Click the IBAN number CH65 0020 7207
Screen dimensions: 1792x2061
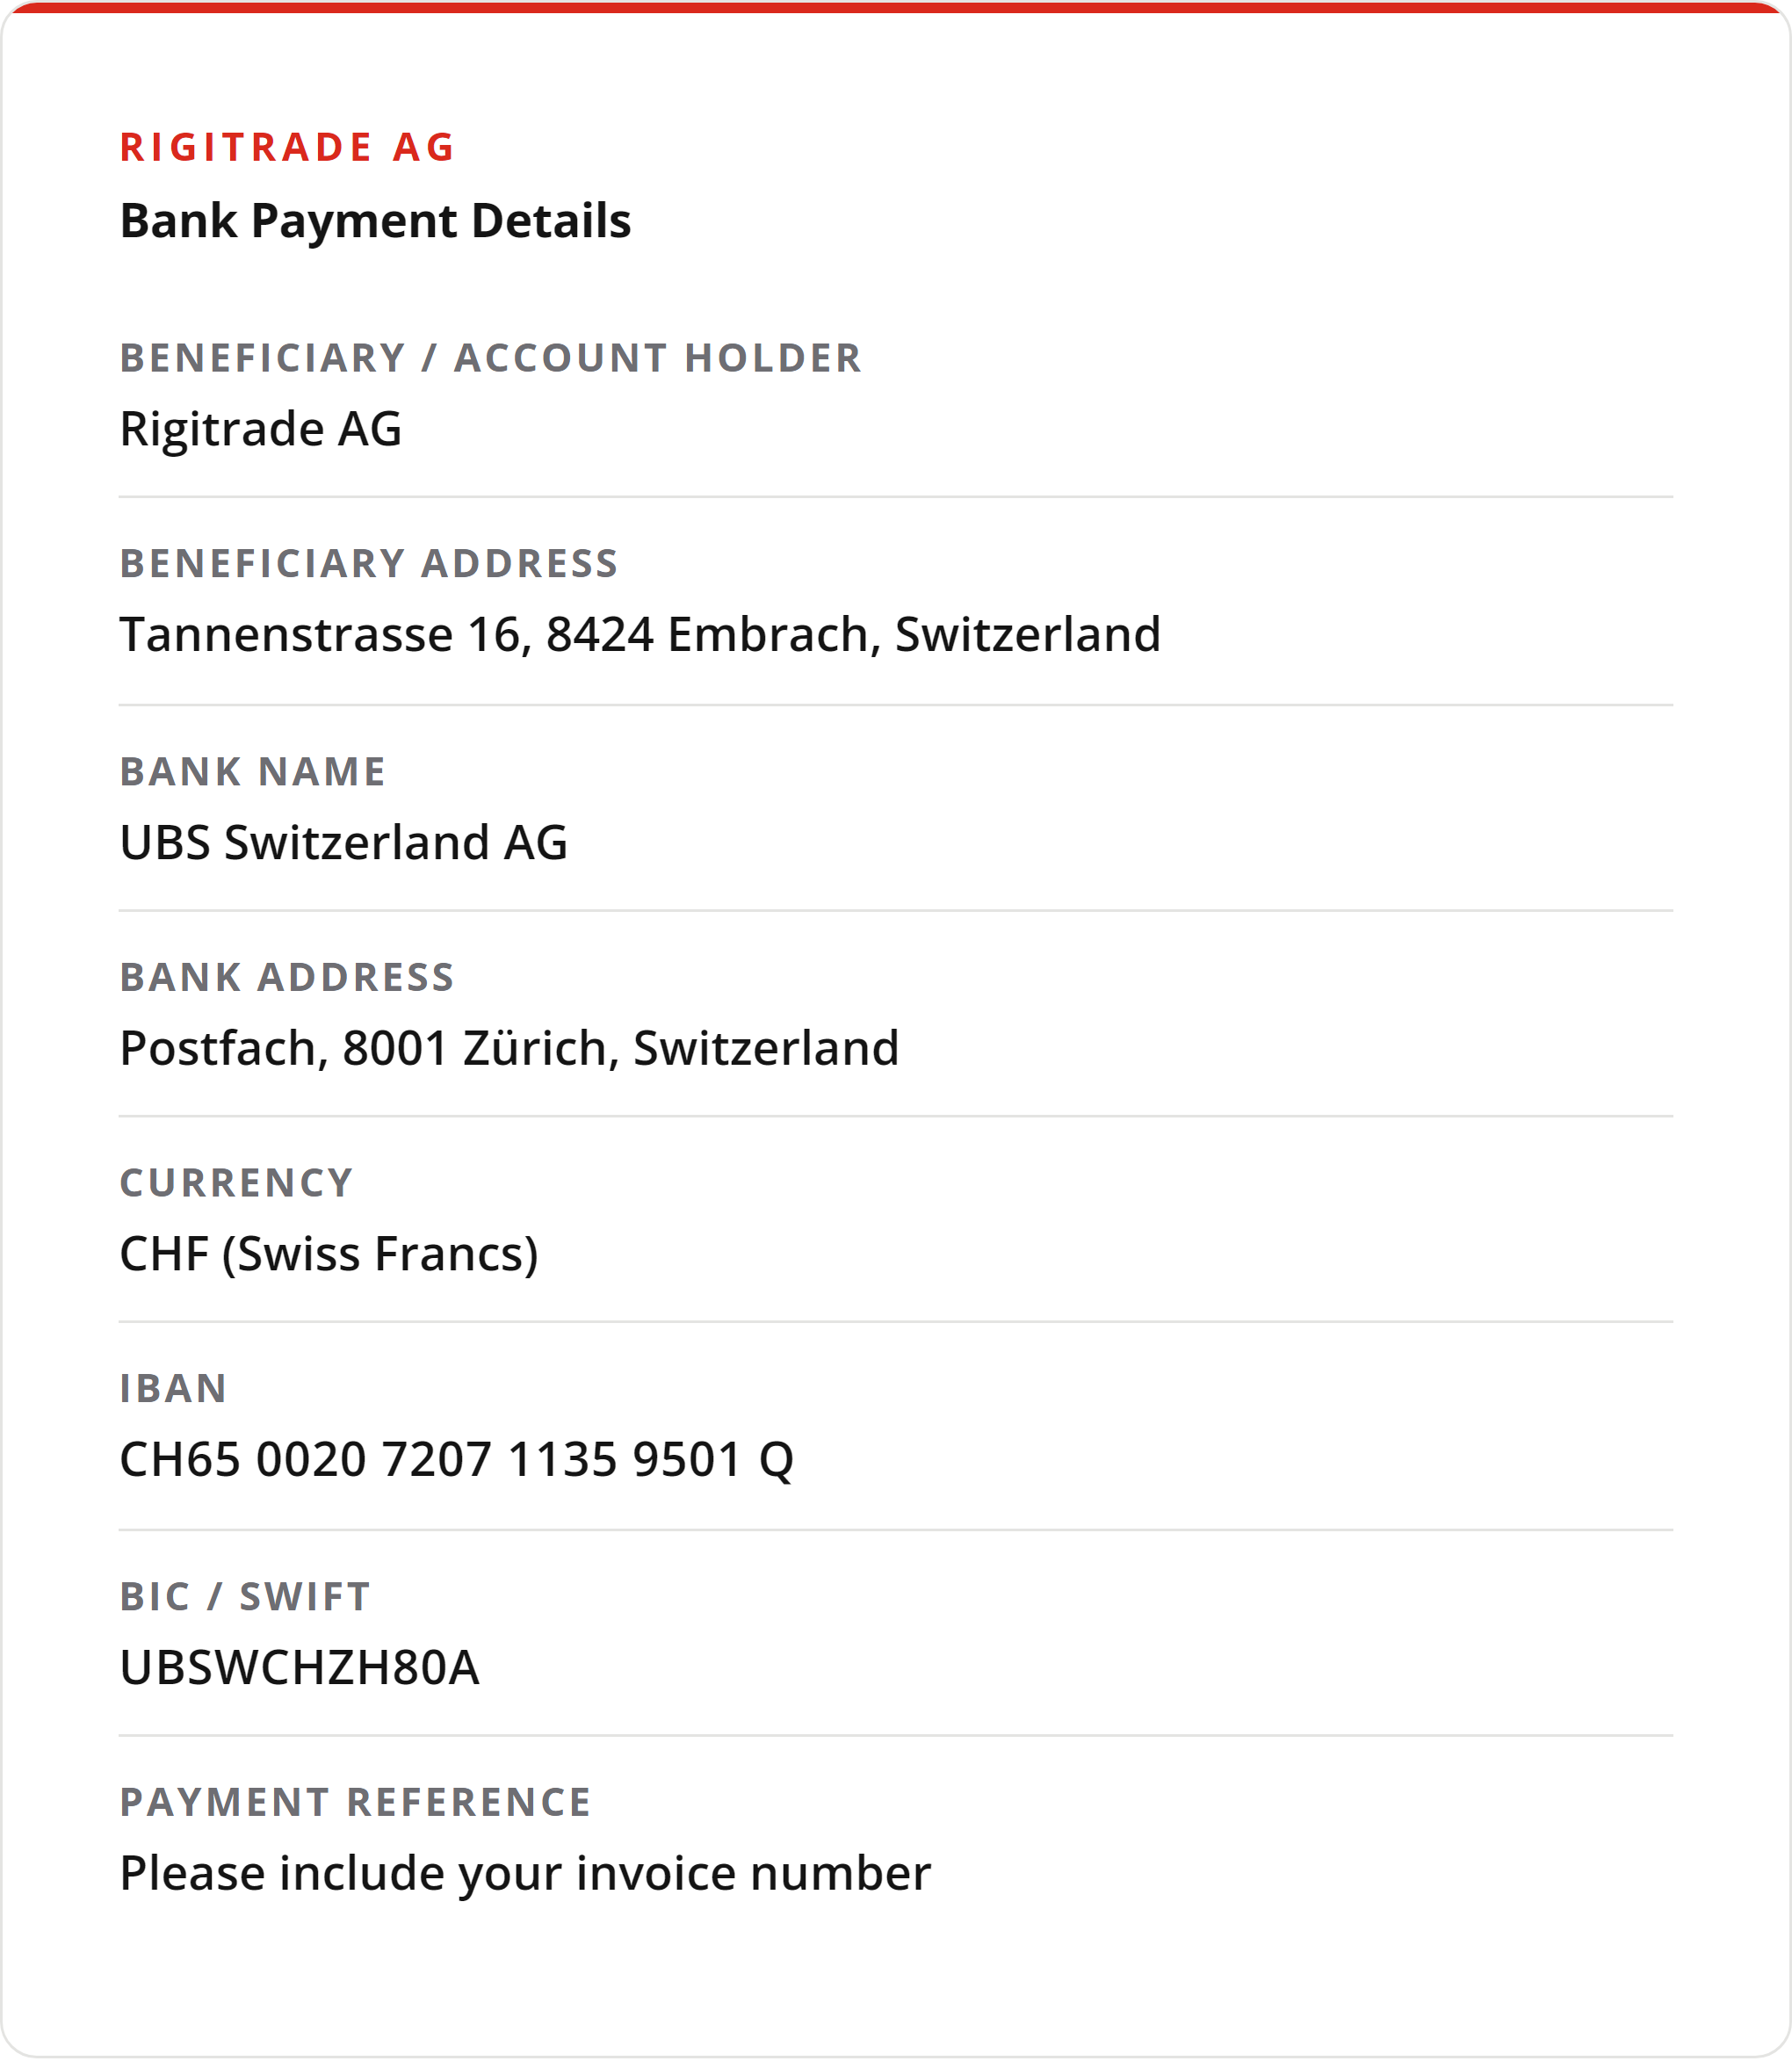click(456, 1460)
